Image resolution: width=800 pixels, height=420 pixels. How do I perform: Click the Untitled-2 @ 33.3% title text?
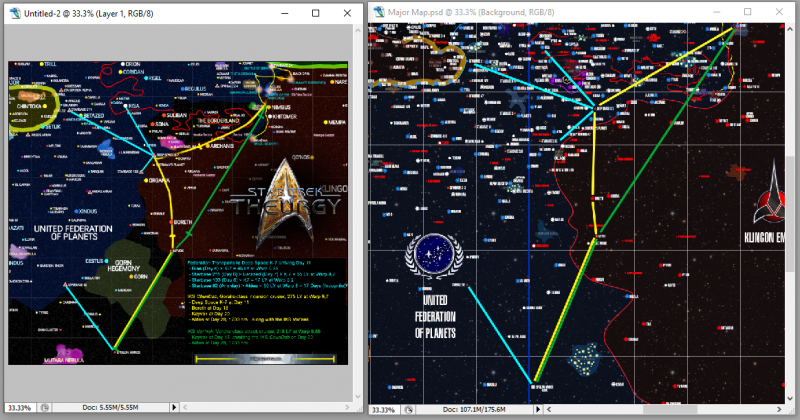pyautogui.click(x=89, y=14)
